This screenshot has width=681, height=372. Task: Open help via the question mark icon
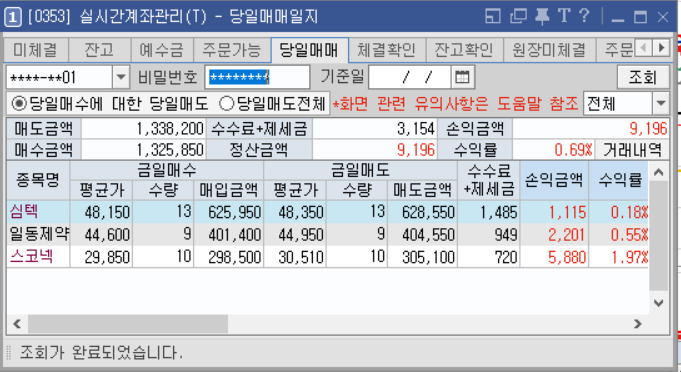pos(584,16)
